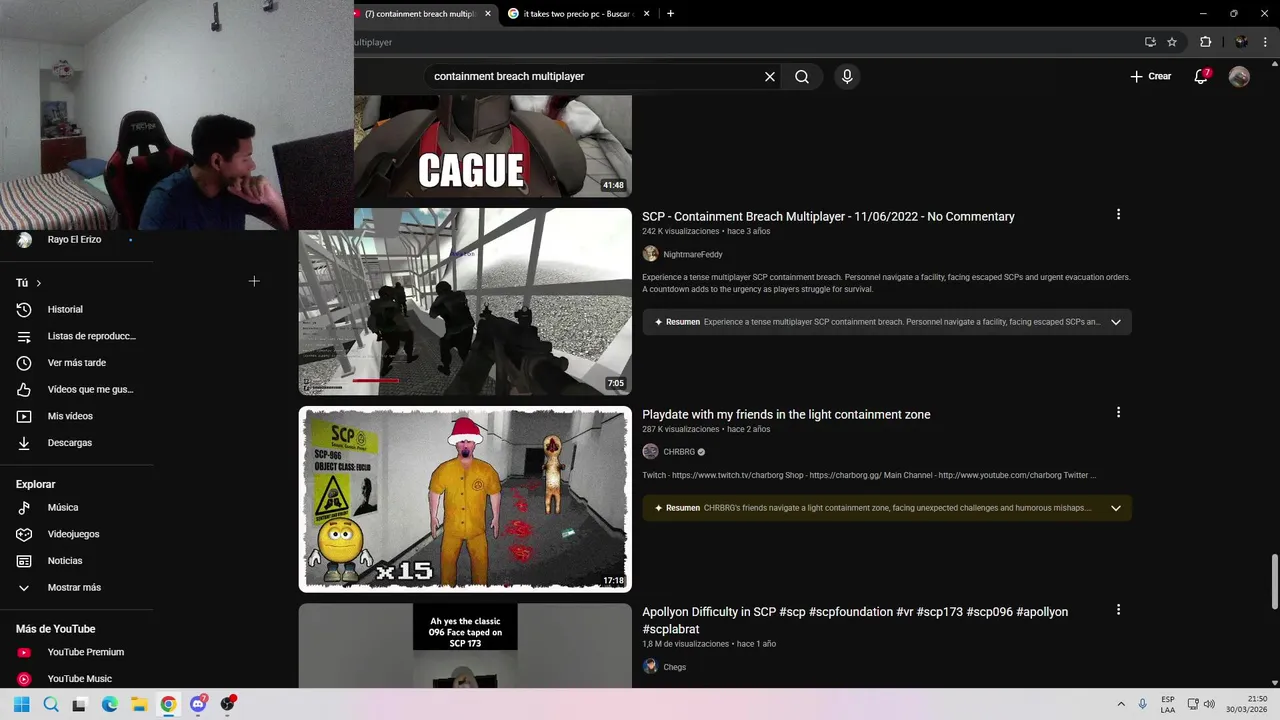
Task: Open File Explorer from the taskbar
Action: tap(139, 704)
